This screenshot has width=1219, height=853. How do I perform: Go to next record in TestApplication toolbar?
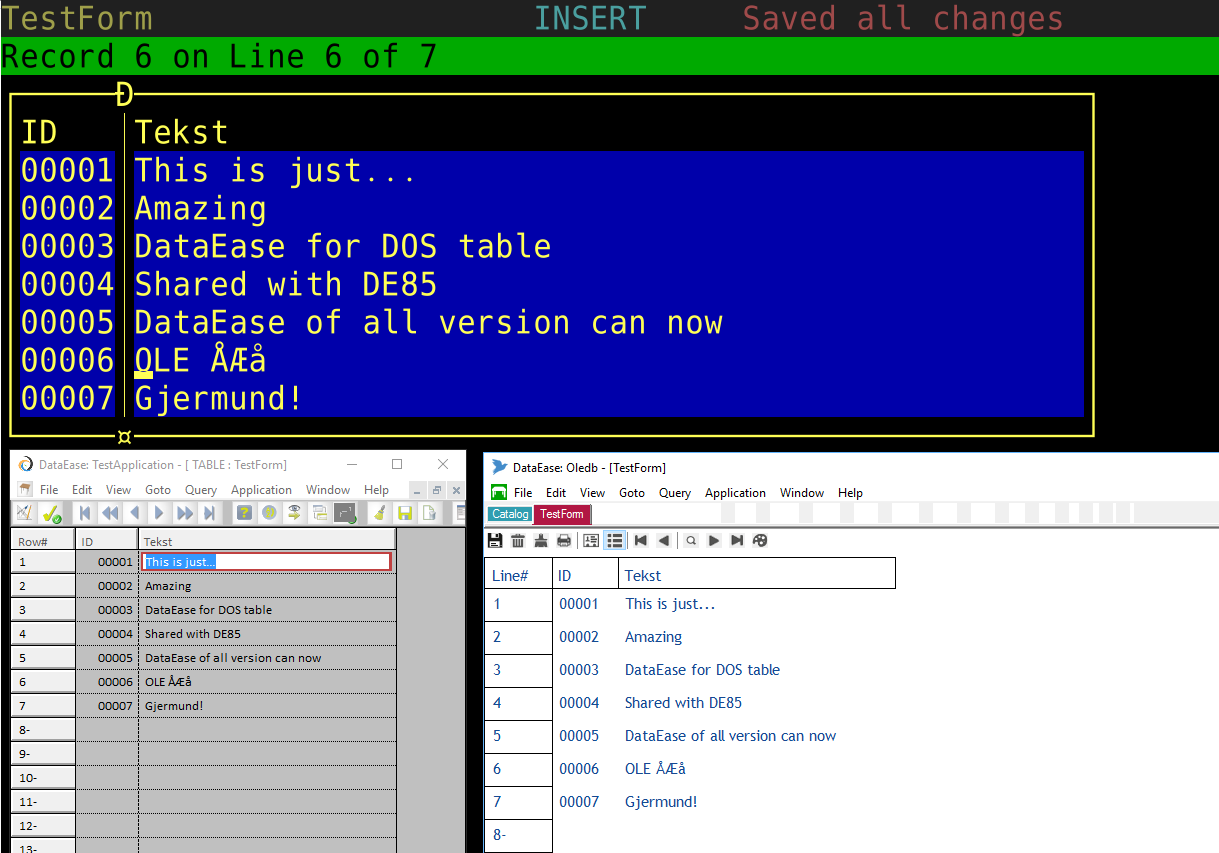(159, 513)
